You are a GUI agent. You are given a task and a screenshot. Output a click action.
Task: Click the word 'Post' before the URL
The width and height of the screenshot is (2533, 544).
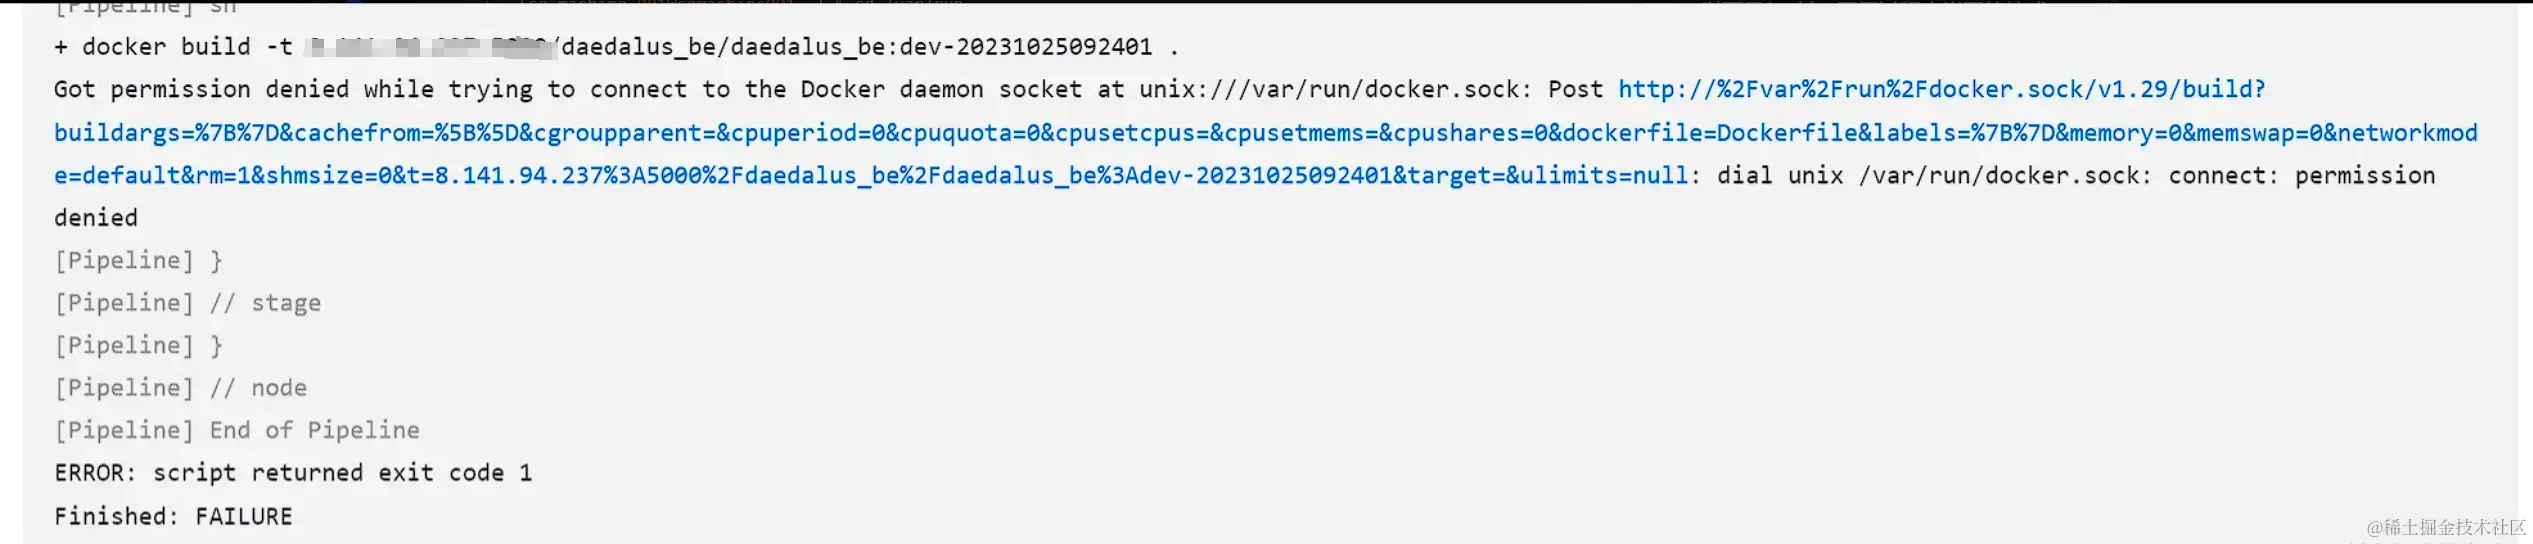coord(1575,90)
